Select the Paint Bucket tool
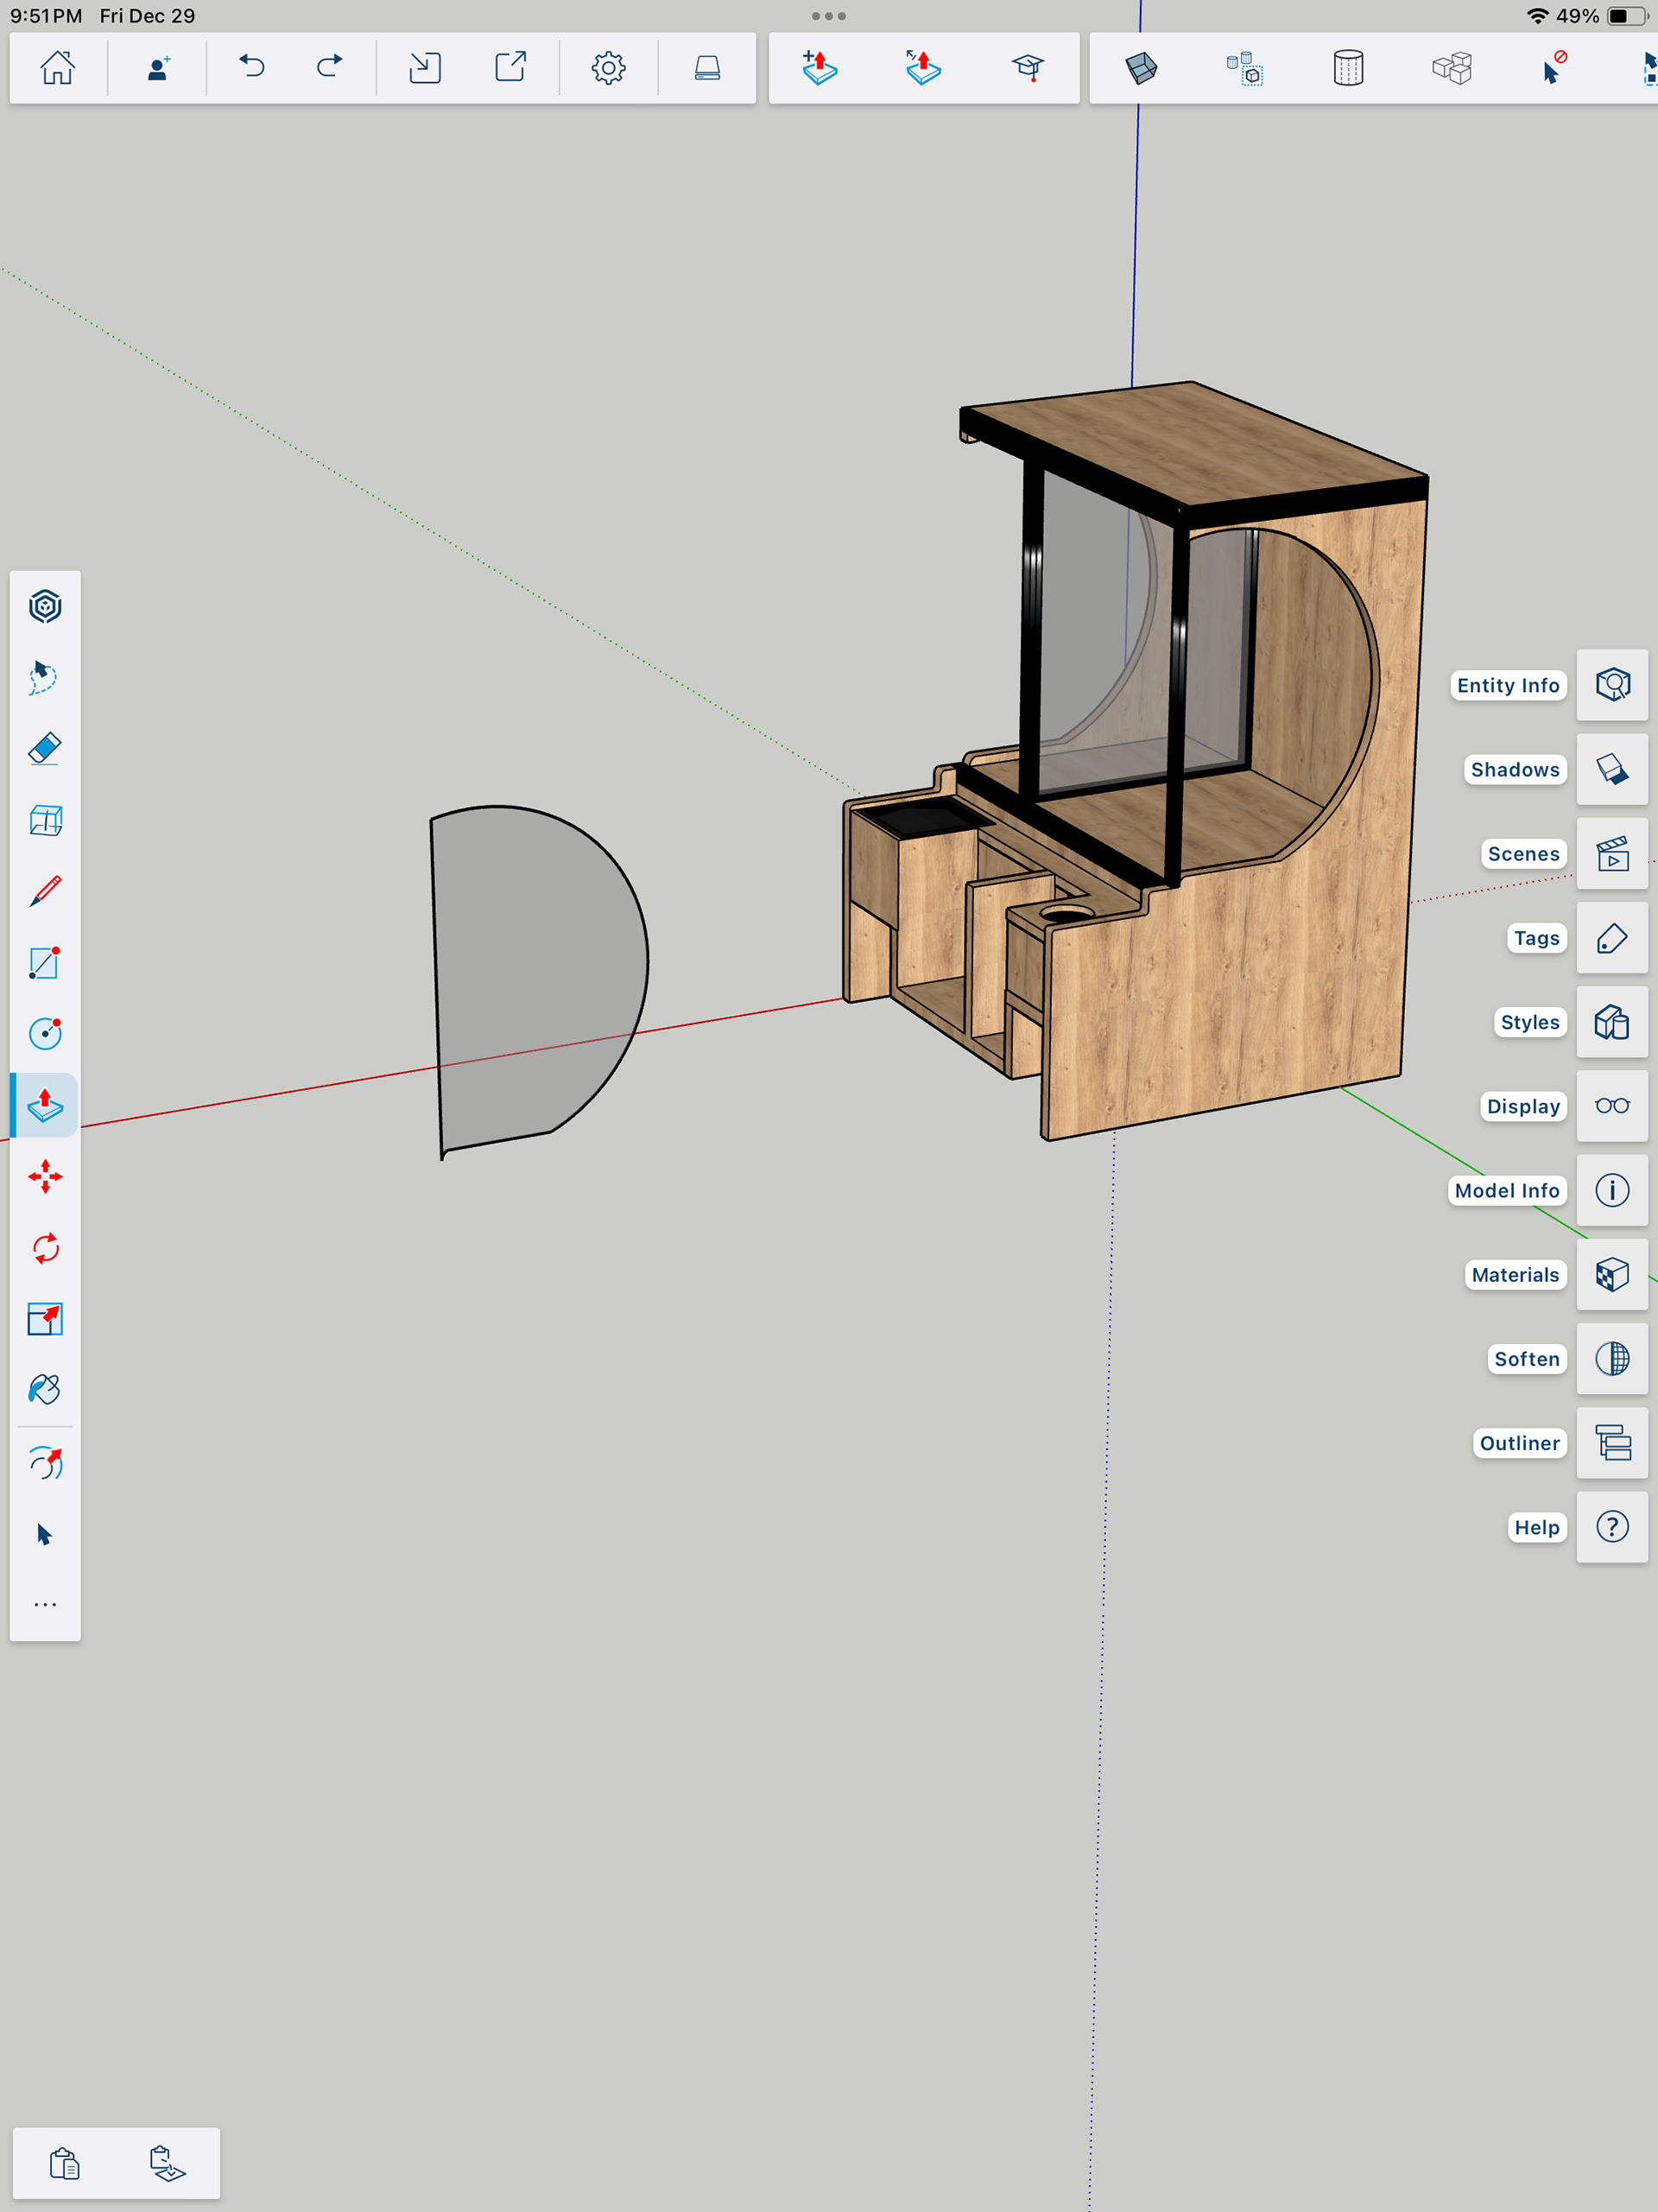The height and width of the screenshot is (2212, 1658). (x=45, y=1390)
